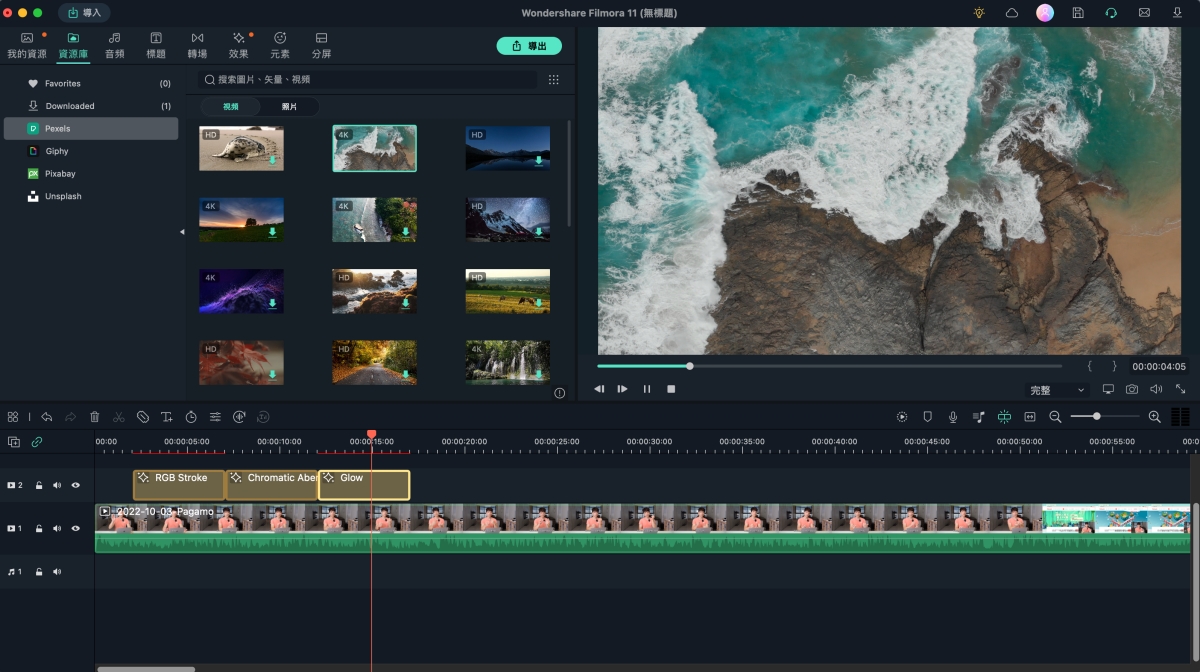
Task: Open the speed timer tool
Action: click(191, 417)
